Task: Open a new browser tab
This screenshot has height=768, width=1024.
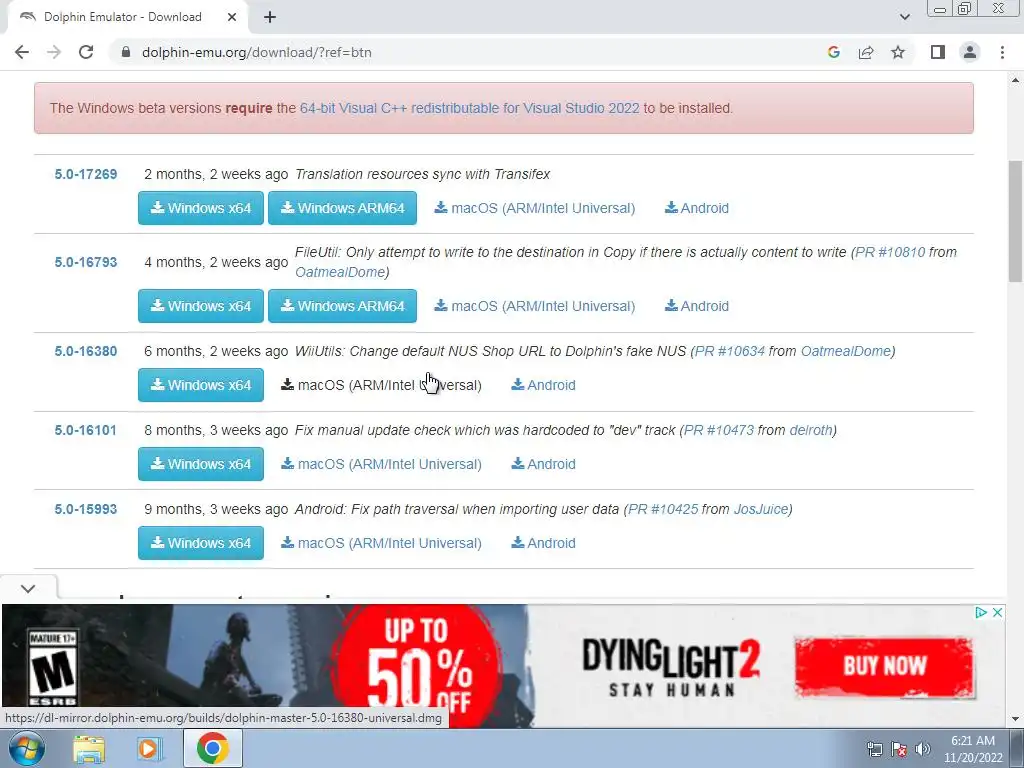Action: 270,17
